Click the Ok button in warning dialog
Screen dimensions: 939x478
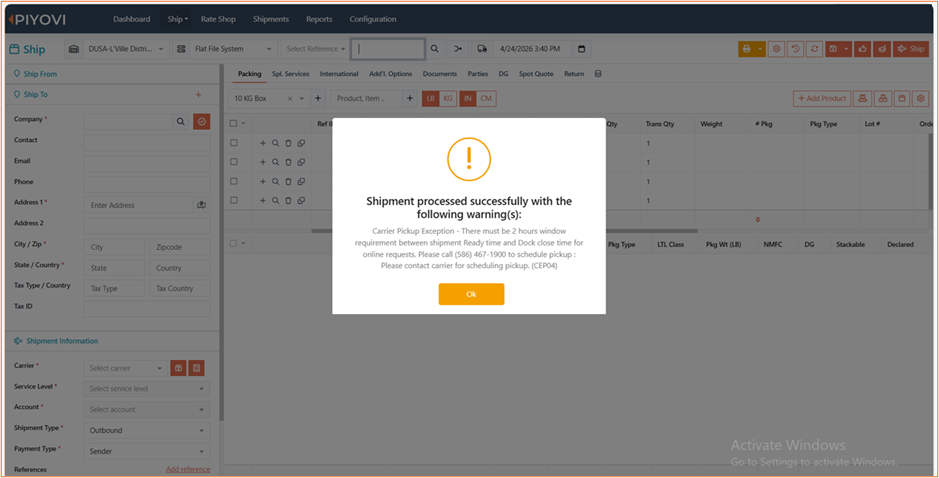pyautogui.click(x=471, y=294)
